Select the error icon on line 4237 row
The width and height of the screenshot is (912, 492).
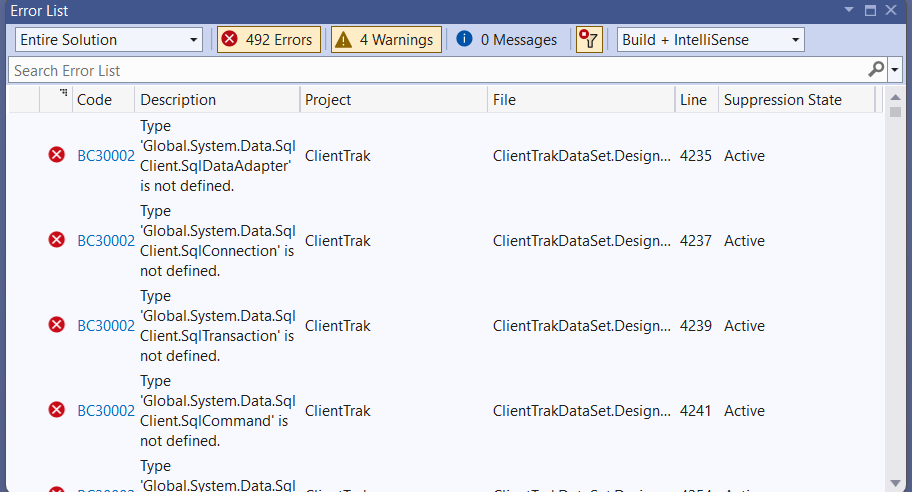click(56, 240)
